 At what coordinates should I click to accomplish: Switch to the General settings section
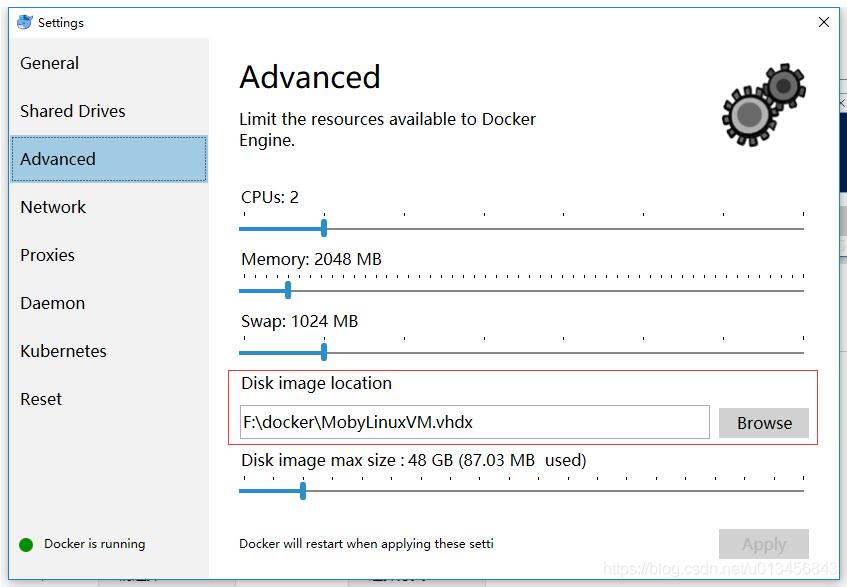pyautogui.click(x=50, y=62)
